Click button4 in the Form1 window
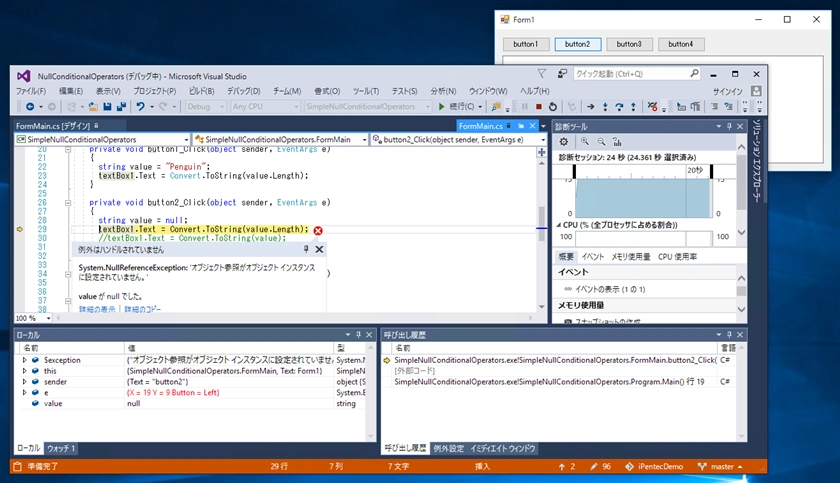The image size is (840, 483). (681, 44)
